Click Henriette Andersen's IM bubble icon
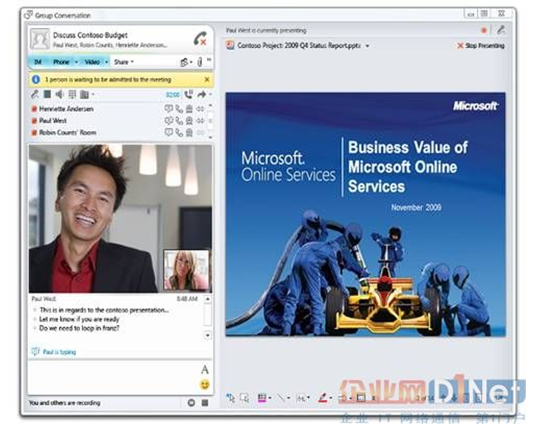The height and width of the screenshot is (431, 538). 168,109
